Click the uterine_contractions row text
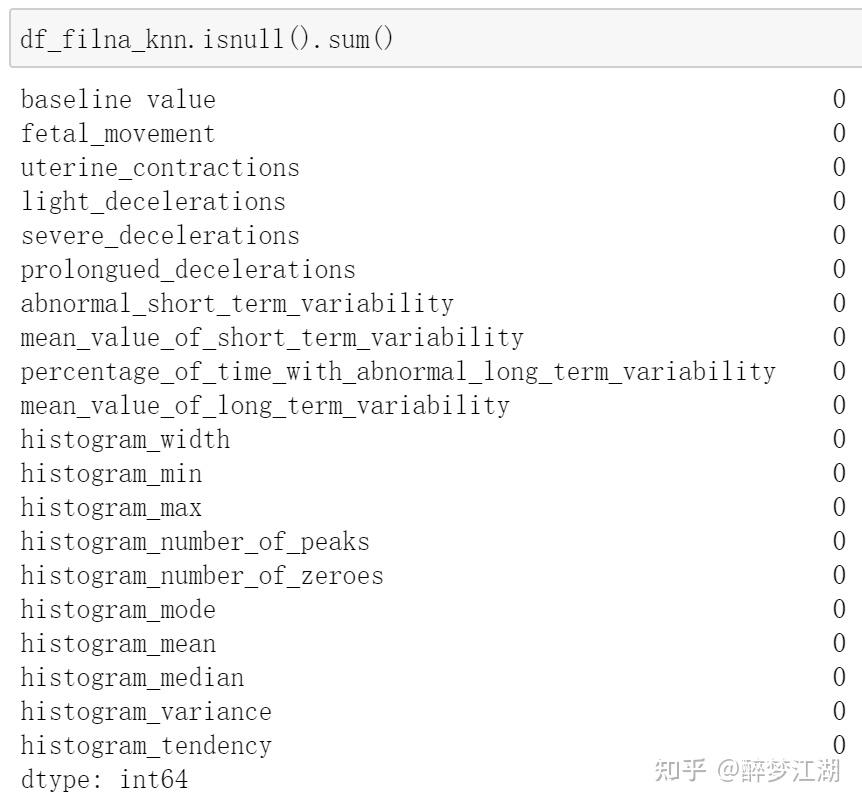Viewport: 862px width, 805px height. point(160,168)
